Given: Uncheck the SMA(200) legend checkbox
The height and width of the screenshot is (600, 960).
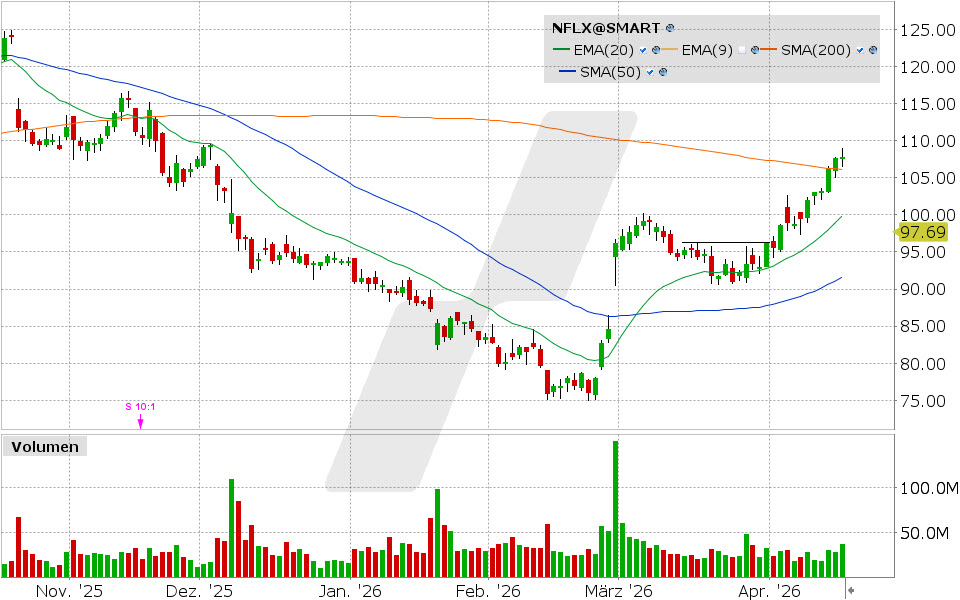Looking at the screenshot, I should click(x=860, y=50).
